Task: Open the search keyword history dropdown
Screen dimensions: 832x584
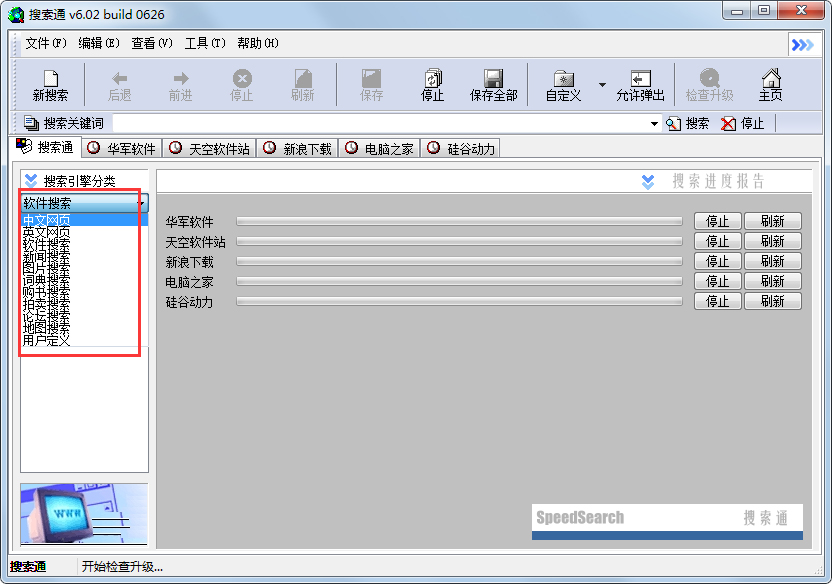Action: point(655,123)
